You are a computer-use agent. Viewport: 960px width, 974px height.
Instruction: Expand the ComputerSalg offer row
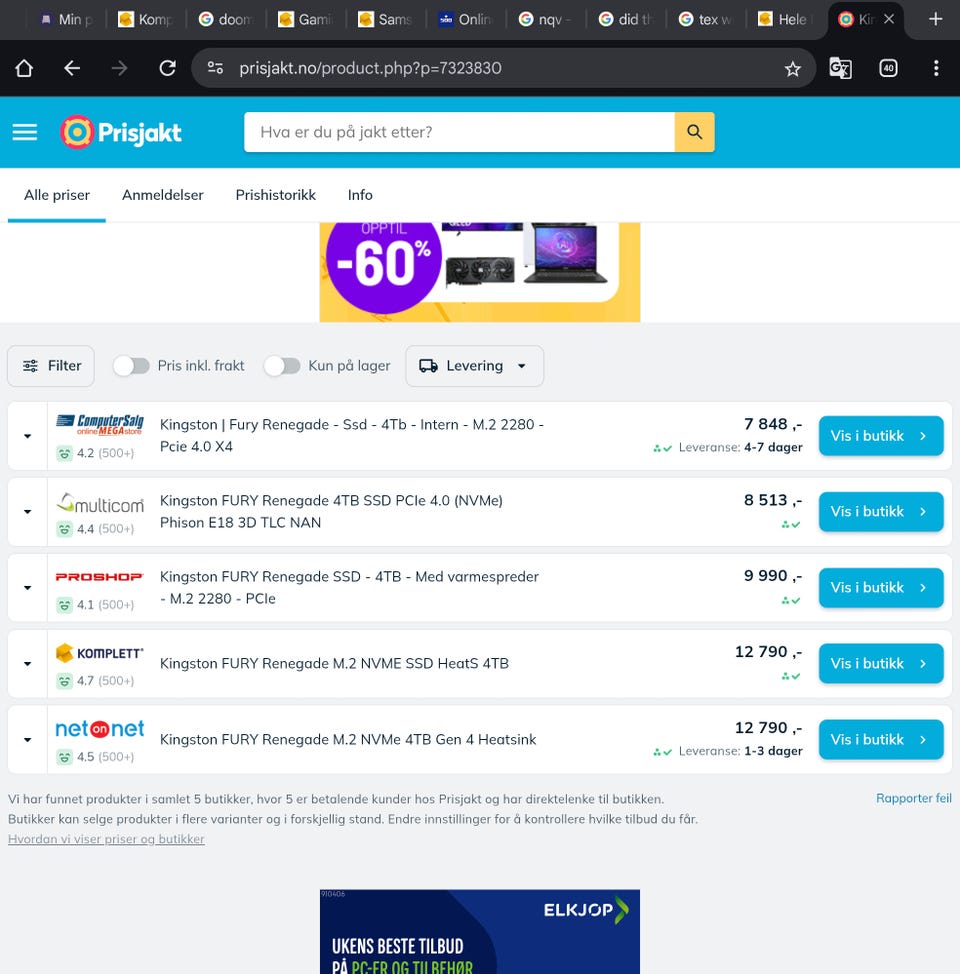[27, 436]
